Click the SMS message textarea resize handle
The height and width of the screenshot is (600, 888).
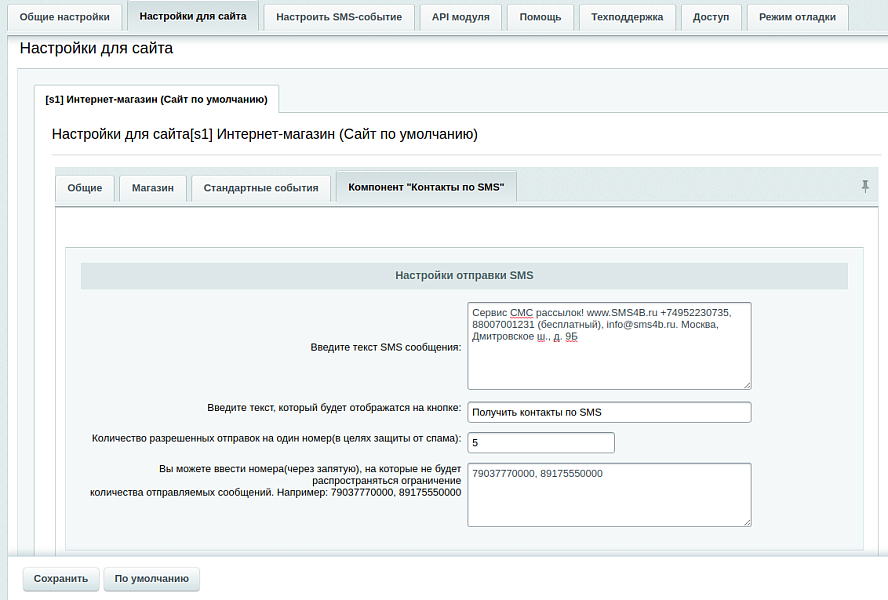746,384
